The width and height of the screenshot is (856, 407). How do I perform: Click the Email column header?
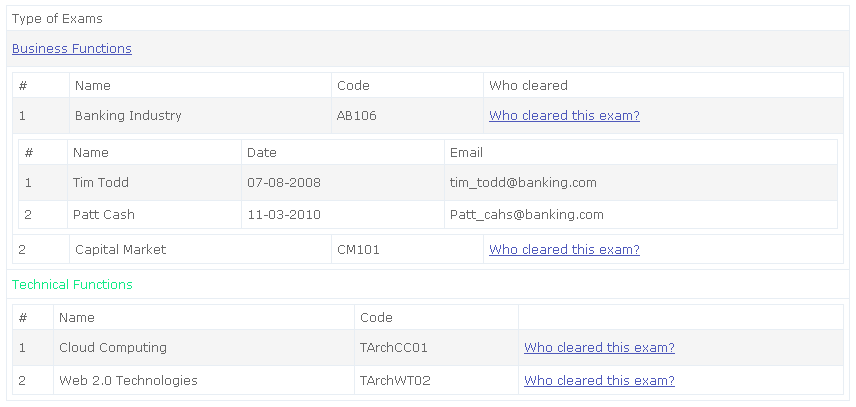click(466, 152)
